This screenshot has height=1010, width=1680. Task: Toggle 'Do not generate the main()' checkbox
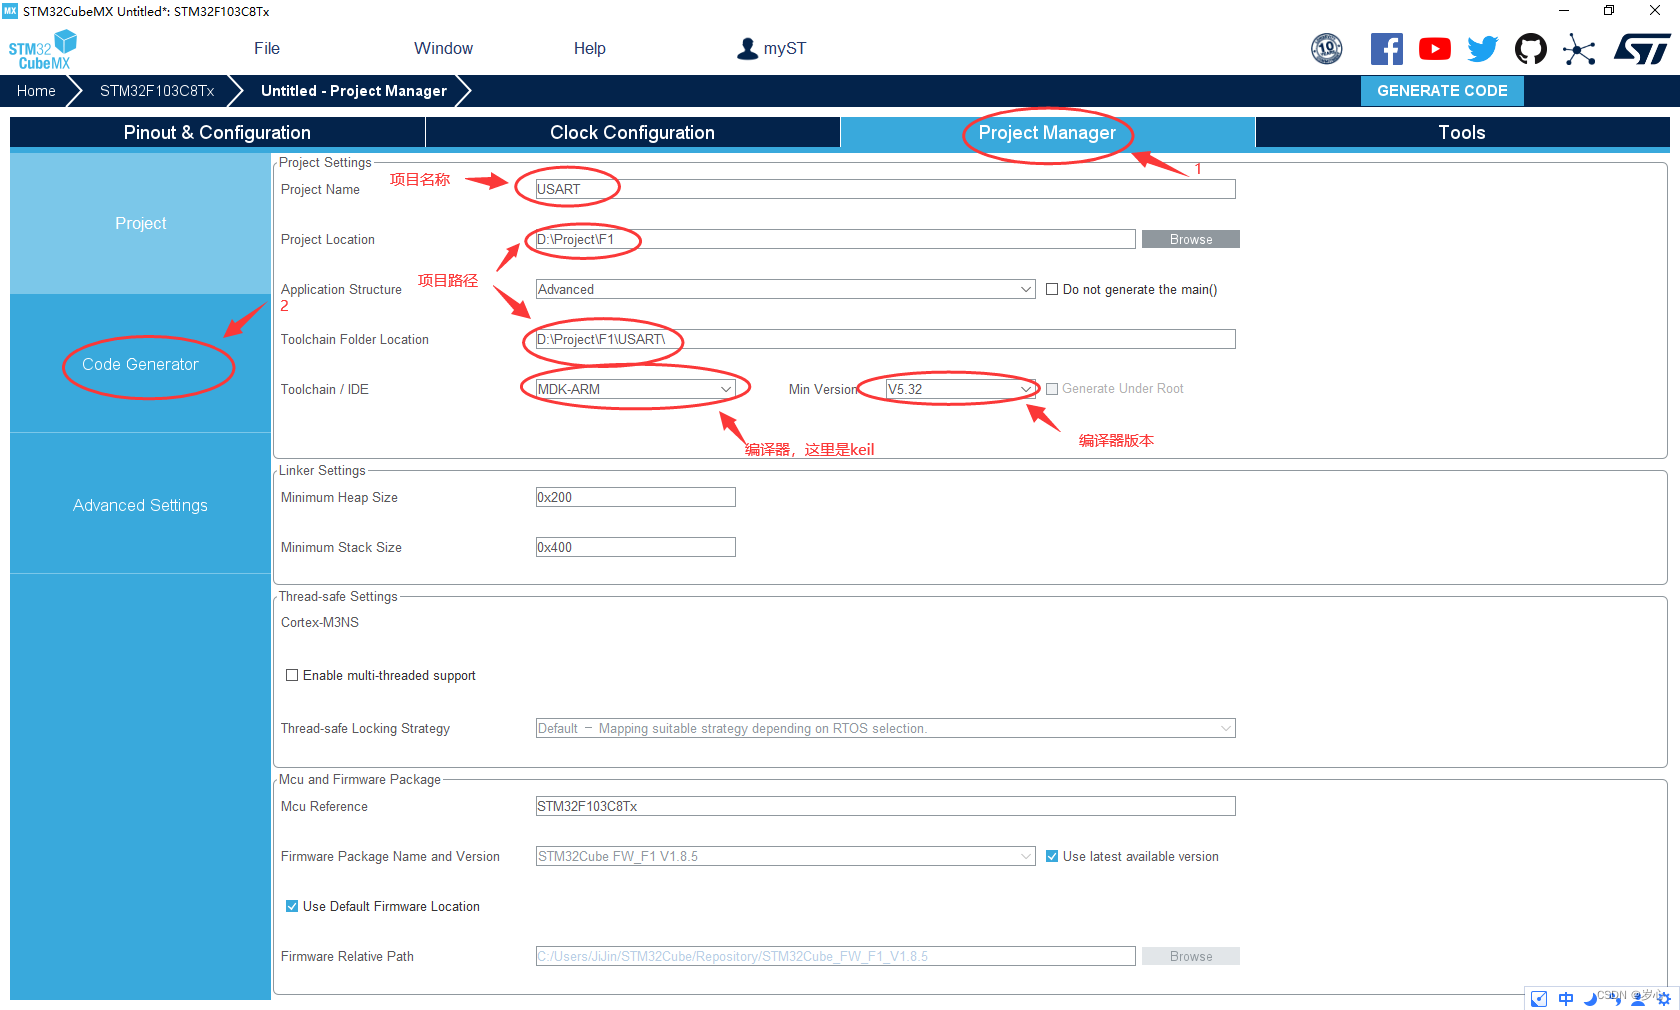coord(1052,289)
